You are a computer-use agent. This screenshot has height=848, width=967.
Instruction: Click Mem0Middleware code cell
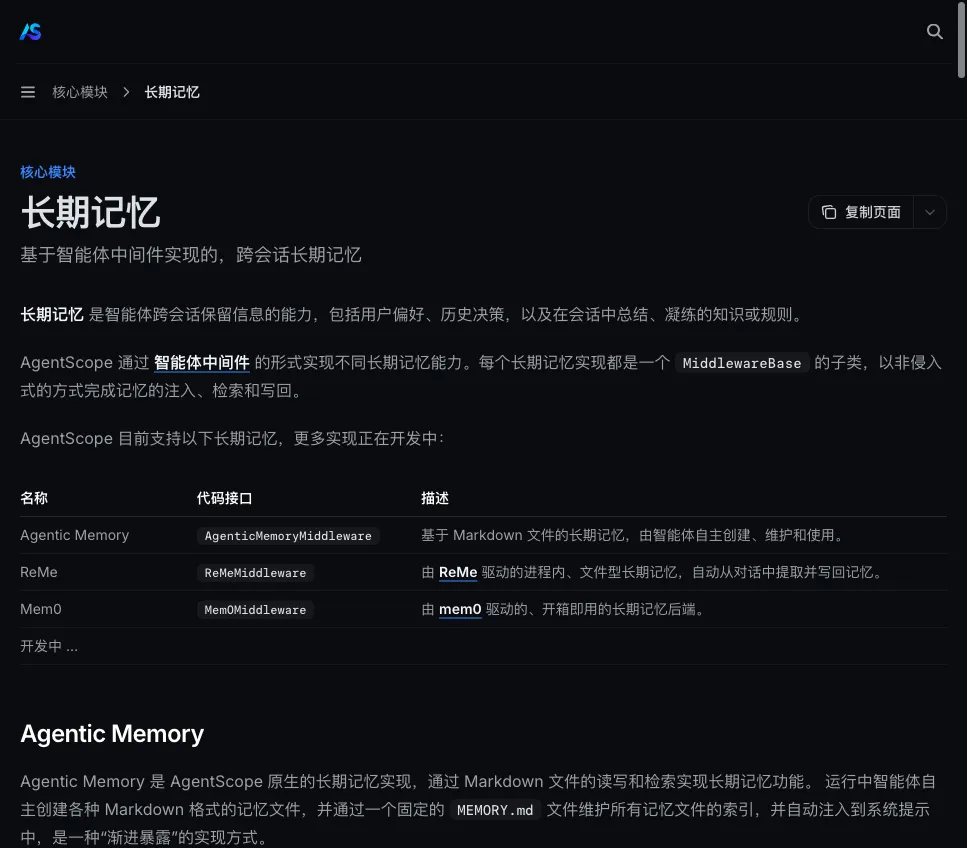[x=255, y=610]
